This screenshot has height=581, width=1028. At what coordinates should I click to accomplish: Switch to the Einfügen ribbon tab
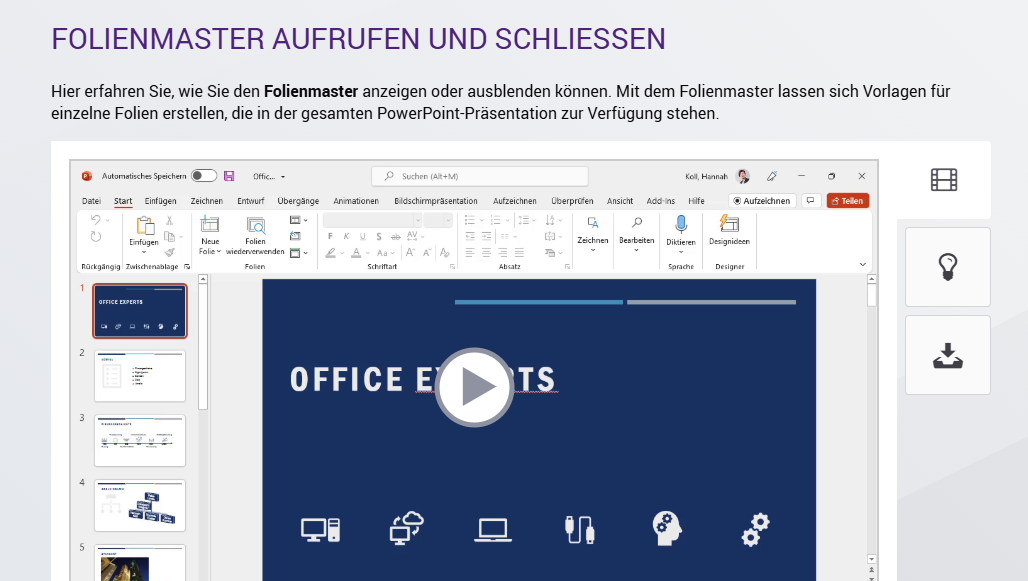161,201
